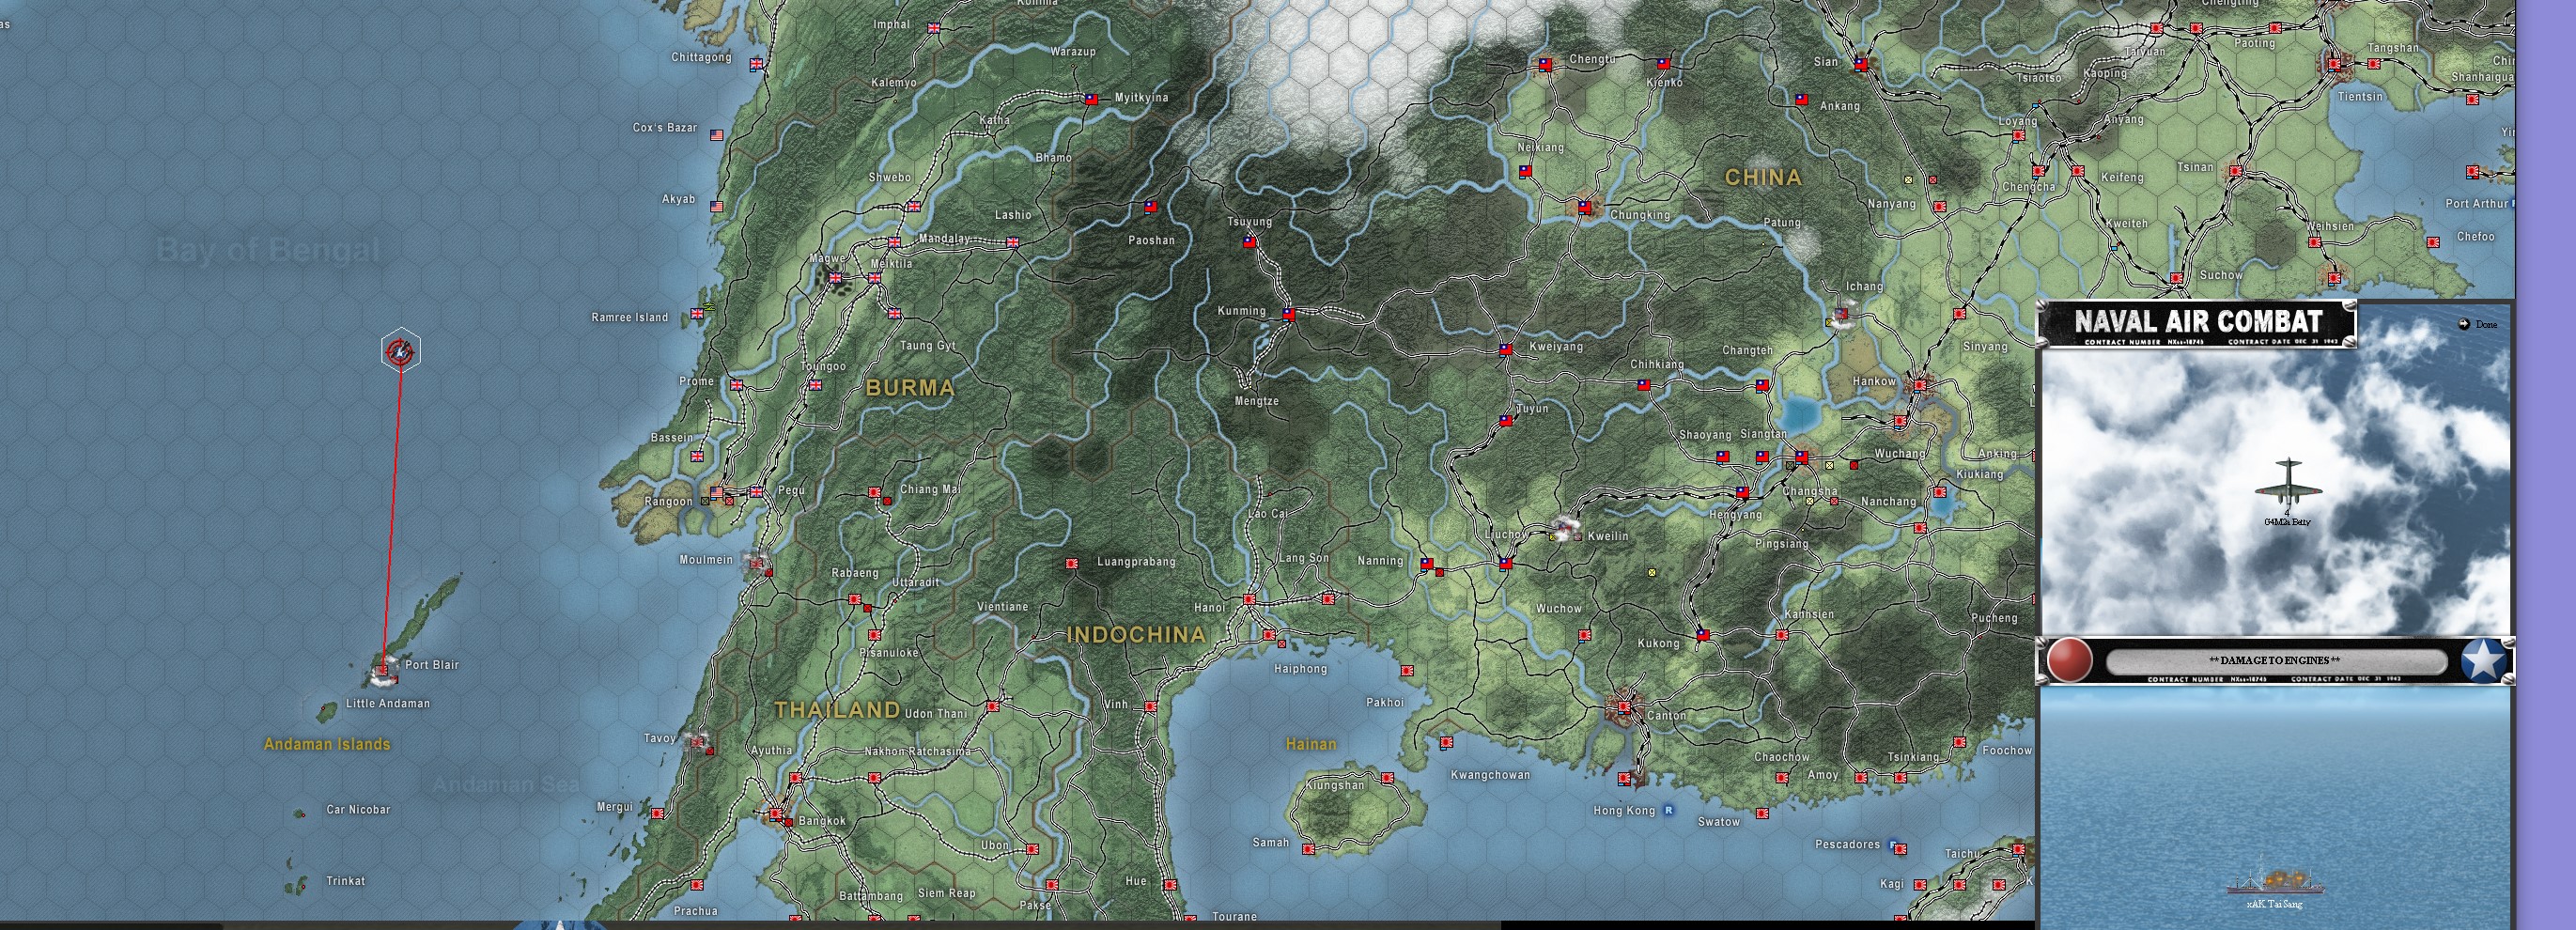Screen dimensions: 2576x930
Task: Select the Chengtu base flag
Action: tap(1545, 64)
